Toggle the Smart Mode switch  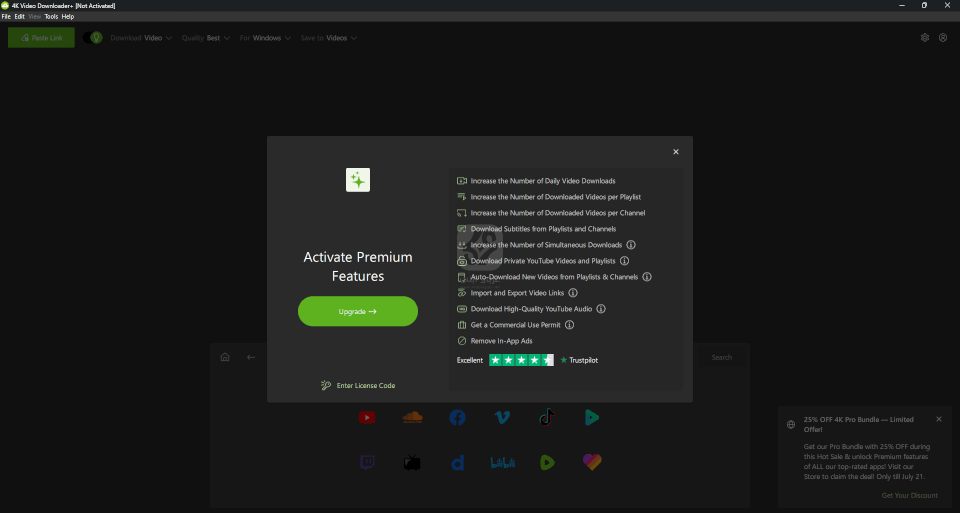[x=92, y=37]
